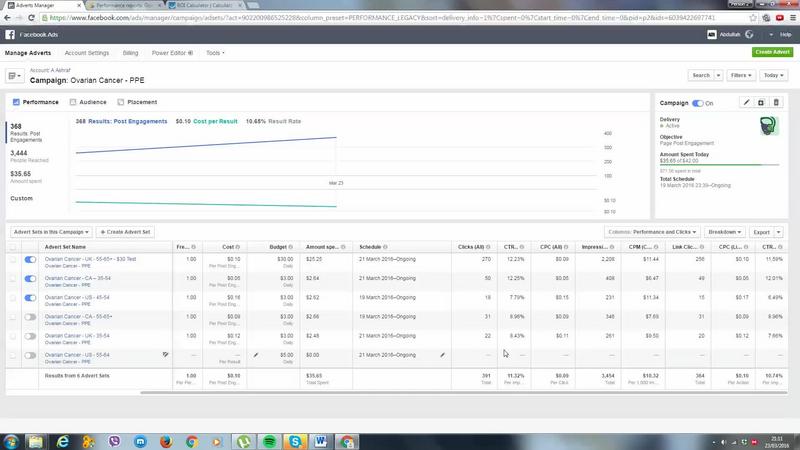The image size is (800, 450).
Task: Click the duplicate campaign icon
Action: (x=761, y=103)
